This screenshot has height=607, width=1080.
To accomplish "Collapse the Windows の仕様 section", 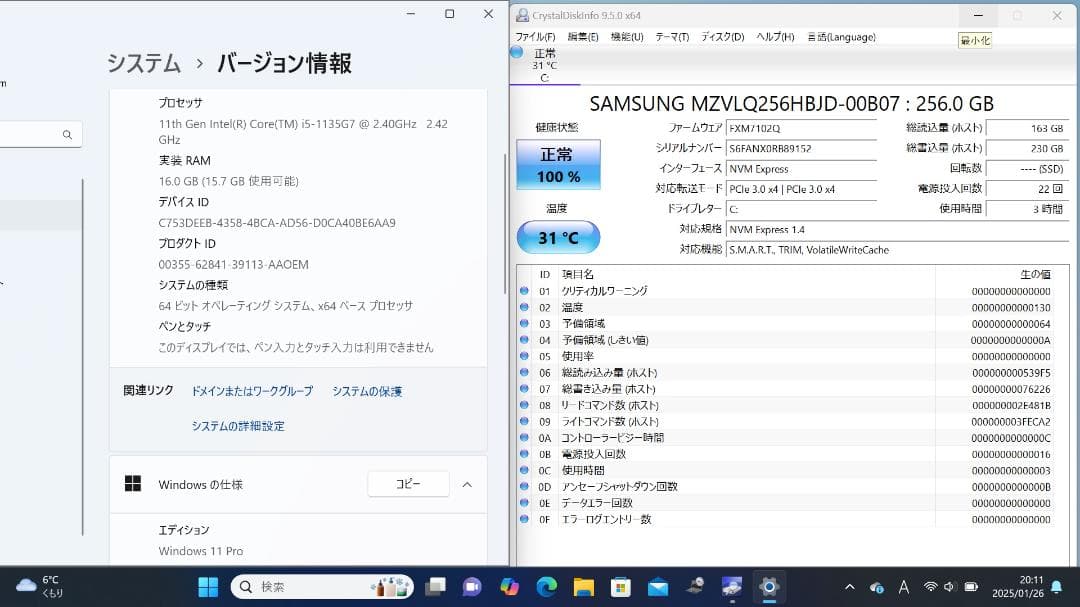I will point(466,484).
